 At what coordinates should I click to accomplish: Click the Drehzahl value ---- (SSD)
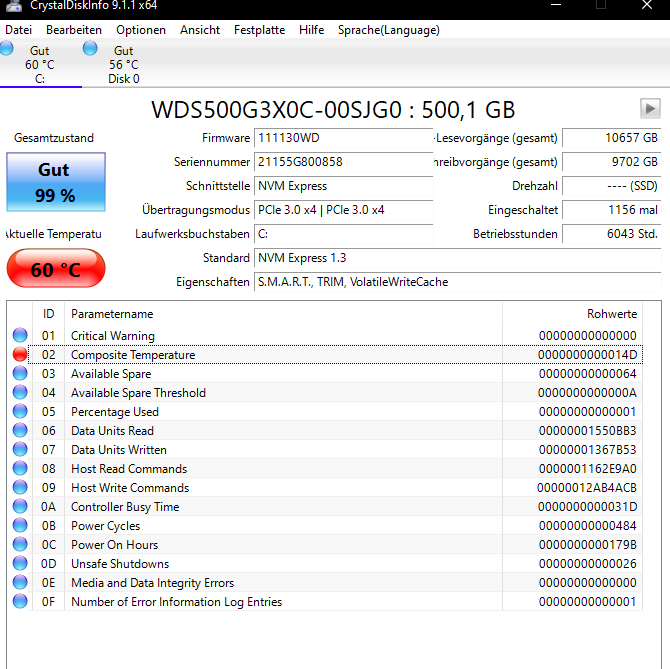[611, 186]
